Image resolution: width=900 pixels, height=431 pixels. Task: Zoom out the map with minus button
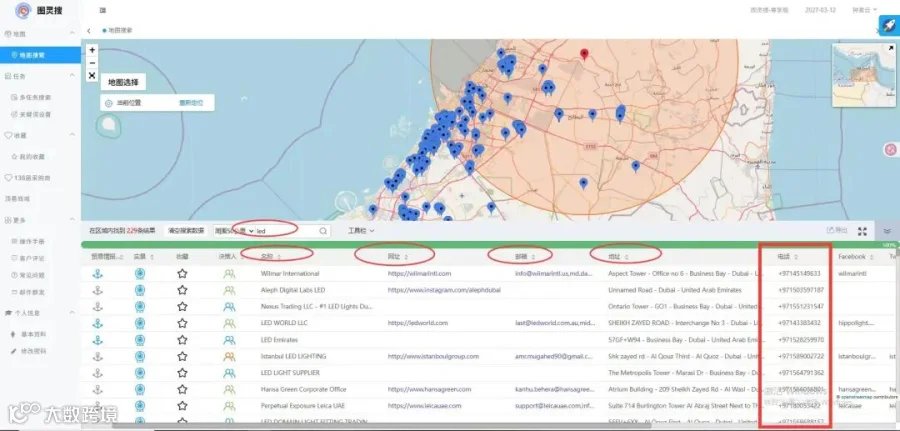[92, 63]
